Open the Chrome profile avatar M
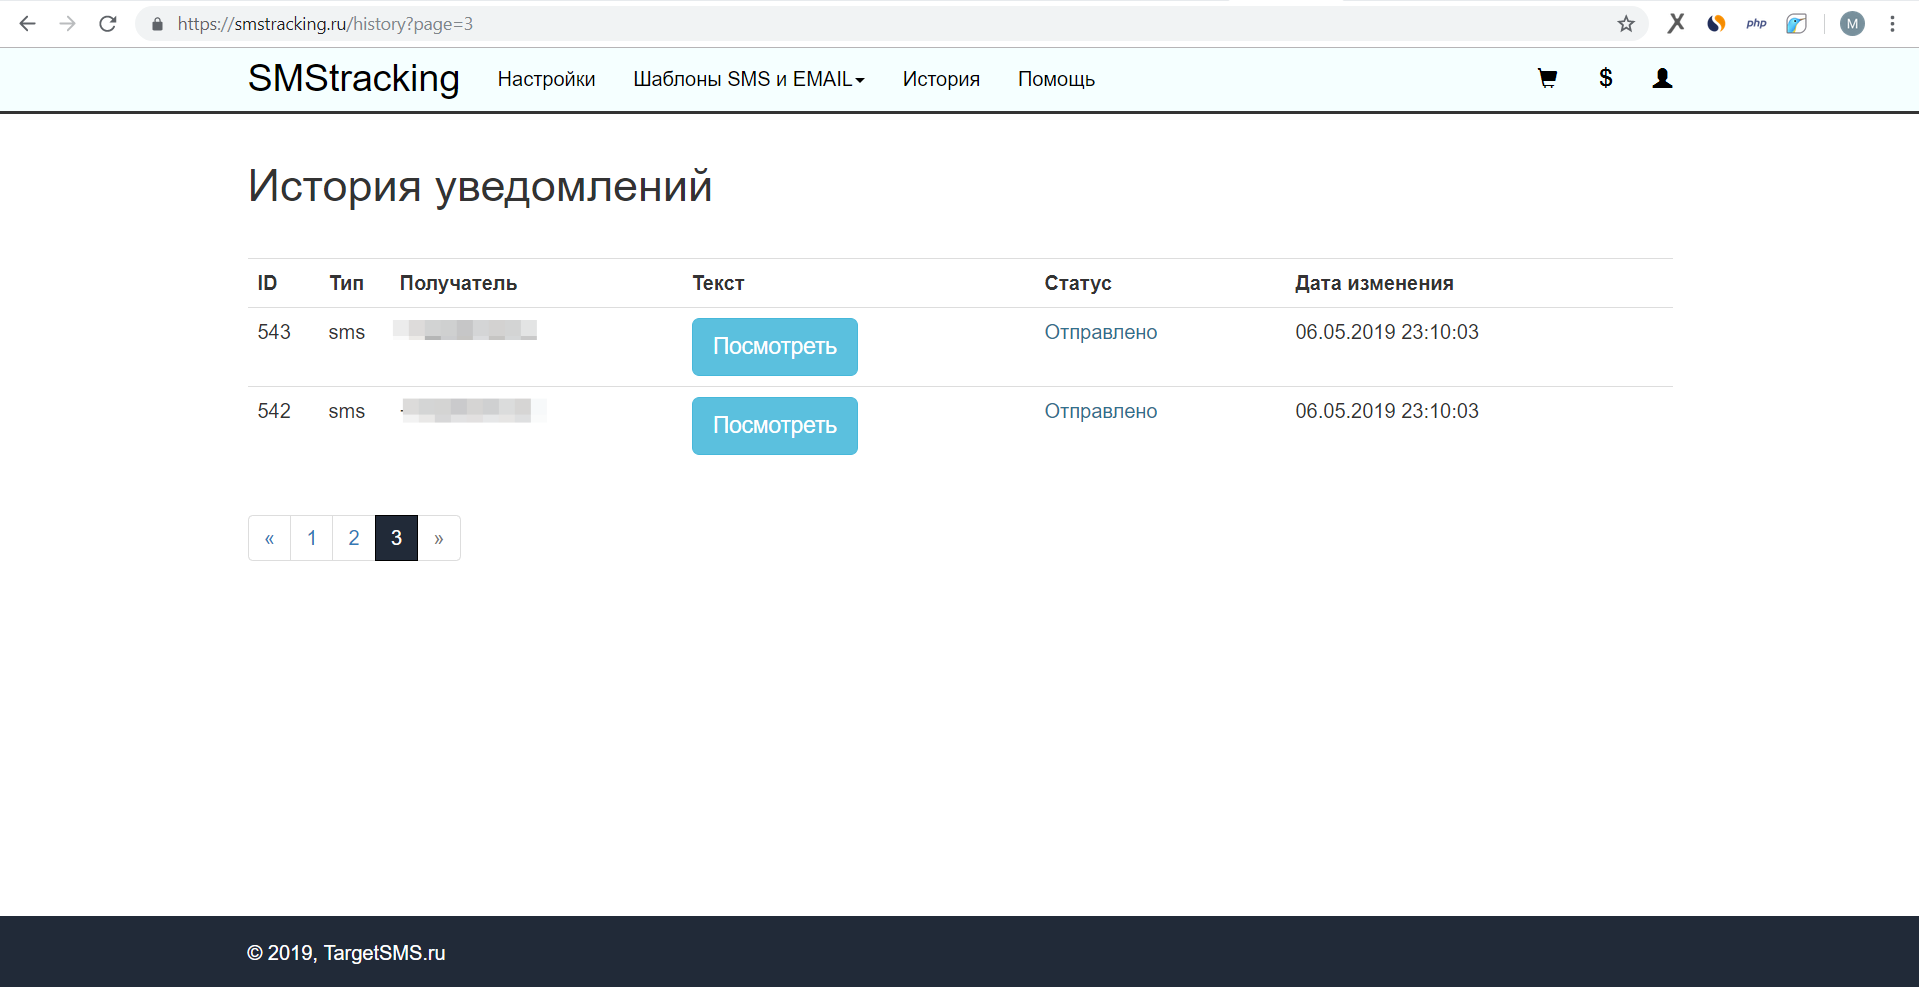The width and height of the screenshot is (1919, 987). tap(1852, 24)
